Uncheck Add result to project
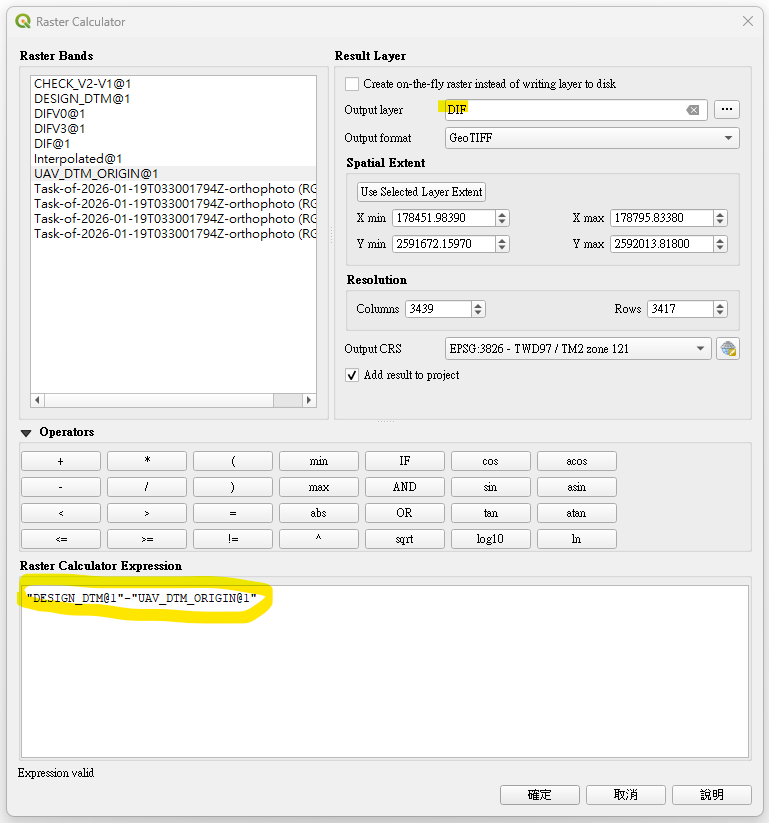This screenshot has height=823, width=769. click(x=352, y=375)
